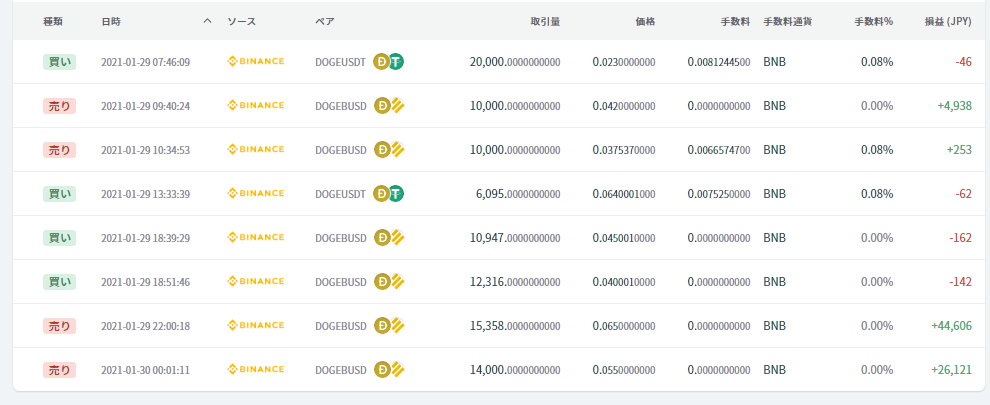Click the 手数料 column header
The image size is (990, 405).
736,21
